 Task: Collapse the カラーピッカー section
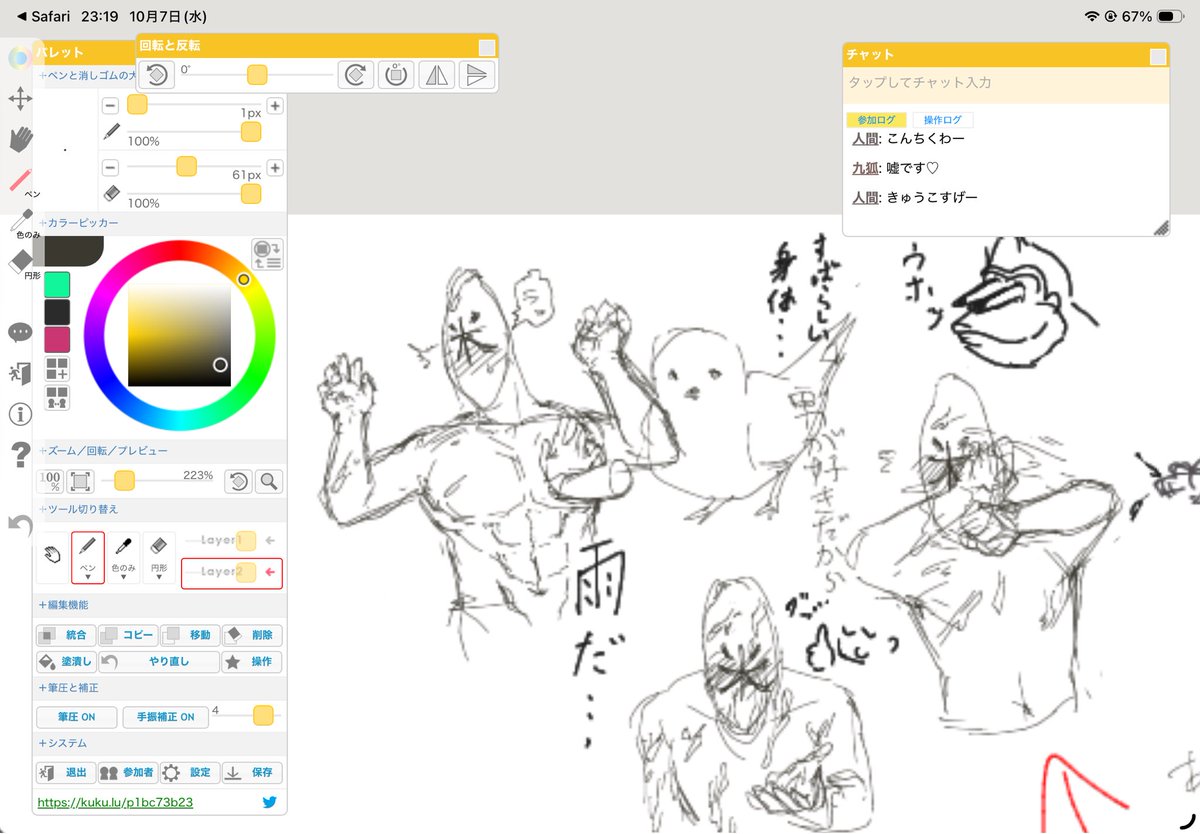[78, 223]
